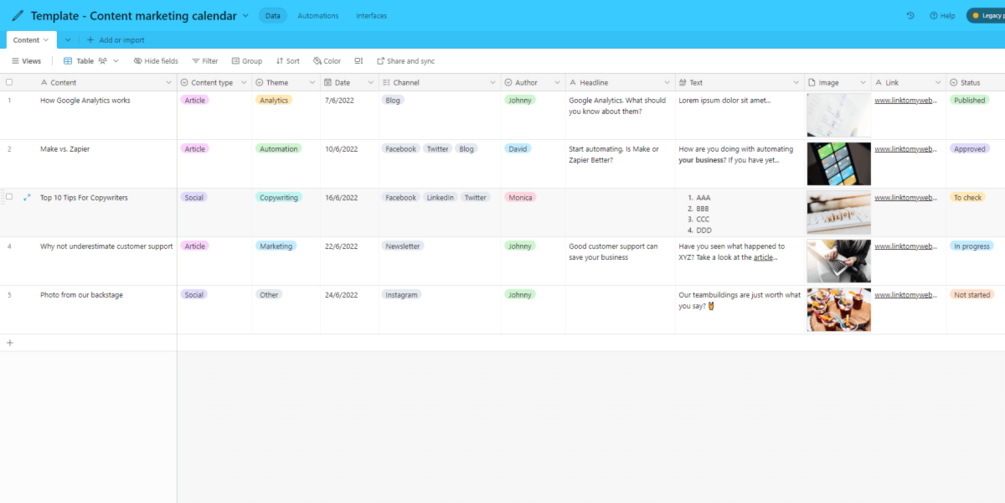Open the Theme column dropdown arrow

(x=312, y=83)
